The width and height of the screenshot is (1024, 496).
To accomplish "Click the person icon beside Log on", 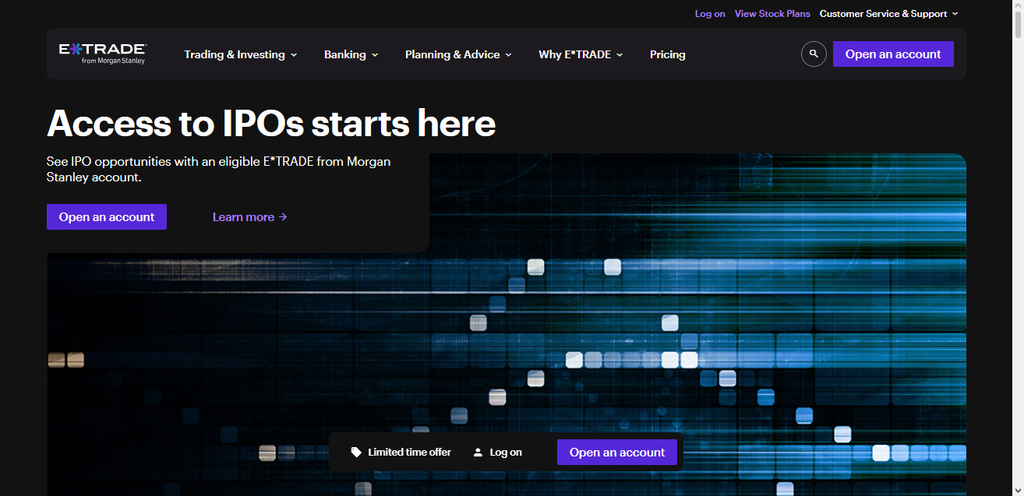I will click(478, 452).
